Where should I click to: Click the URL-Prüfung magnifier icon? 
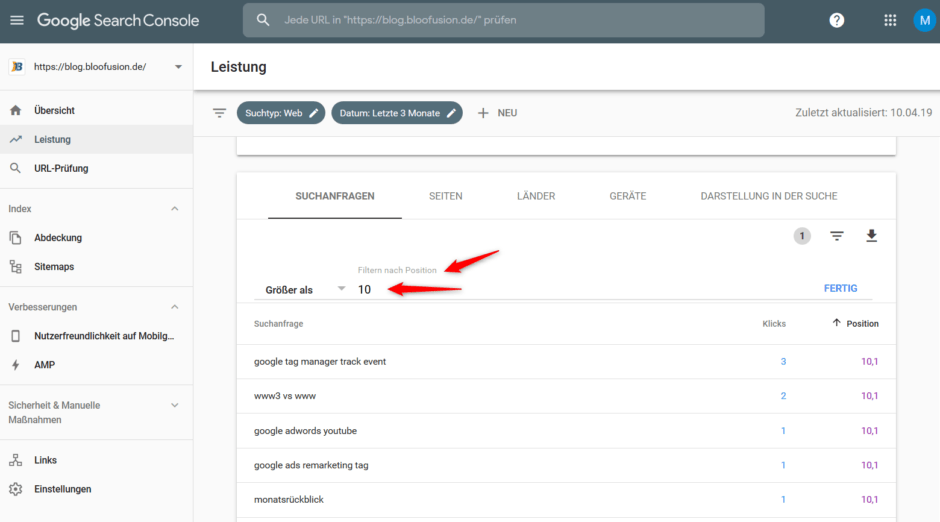[x=16, y=168]
